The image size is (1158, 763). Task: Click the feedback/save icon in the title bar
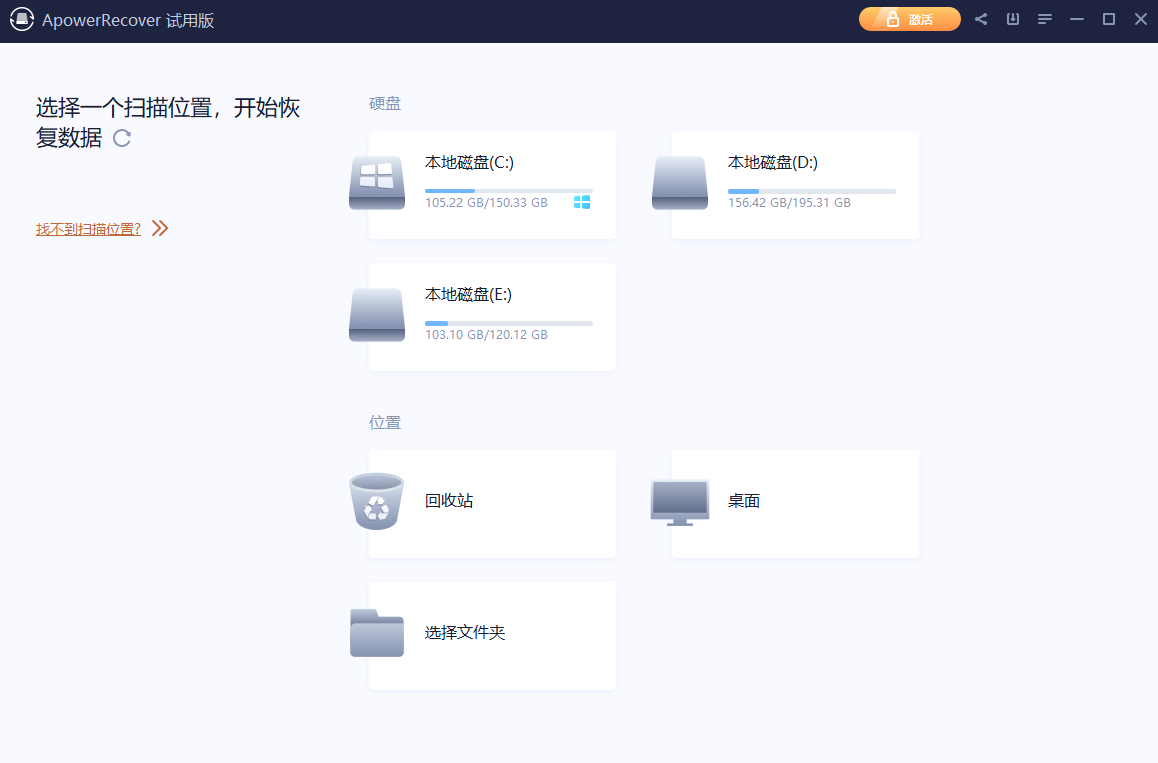click(1012, 18)
